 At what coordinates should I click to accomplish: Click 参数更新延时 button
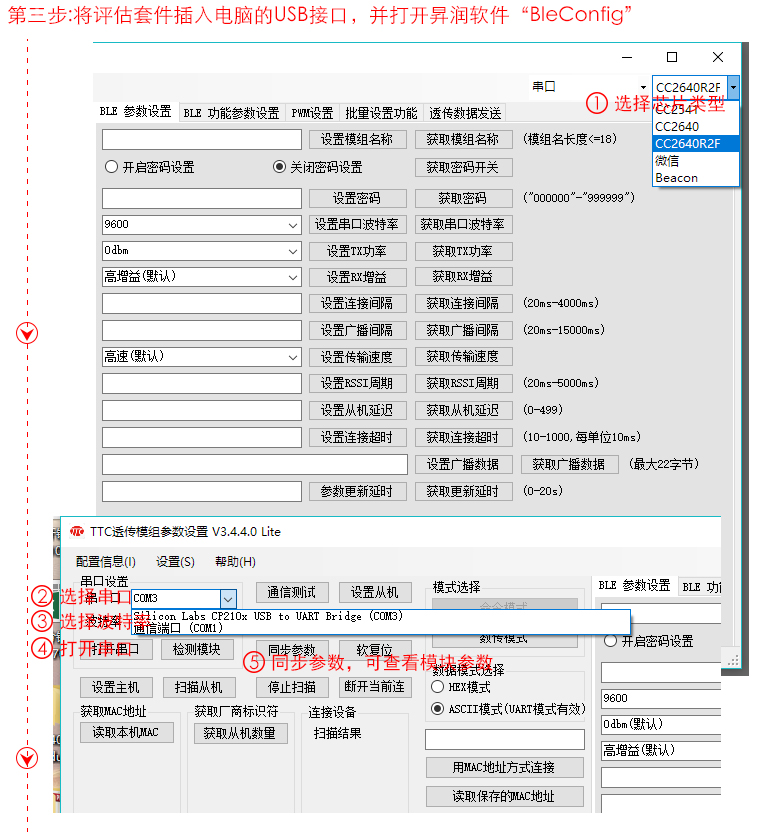click(x=357, y=491)
